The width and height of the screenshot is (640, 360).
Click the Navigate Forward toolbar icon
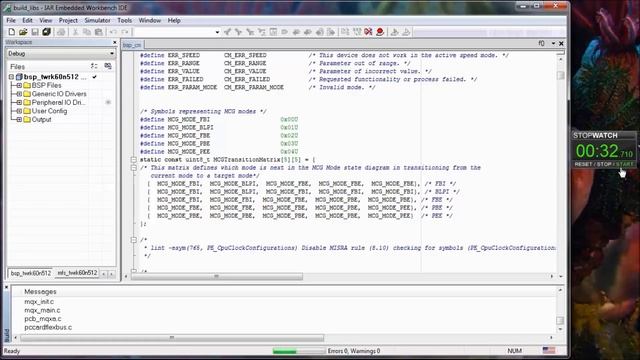click(x=331, y=32)
